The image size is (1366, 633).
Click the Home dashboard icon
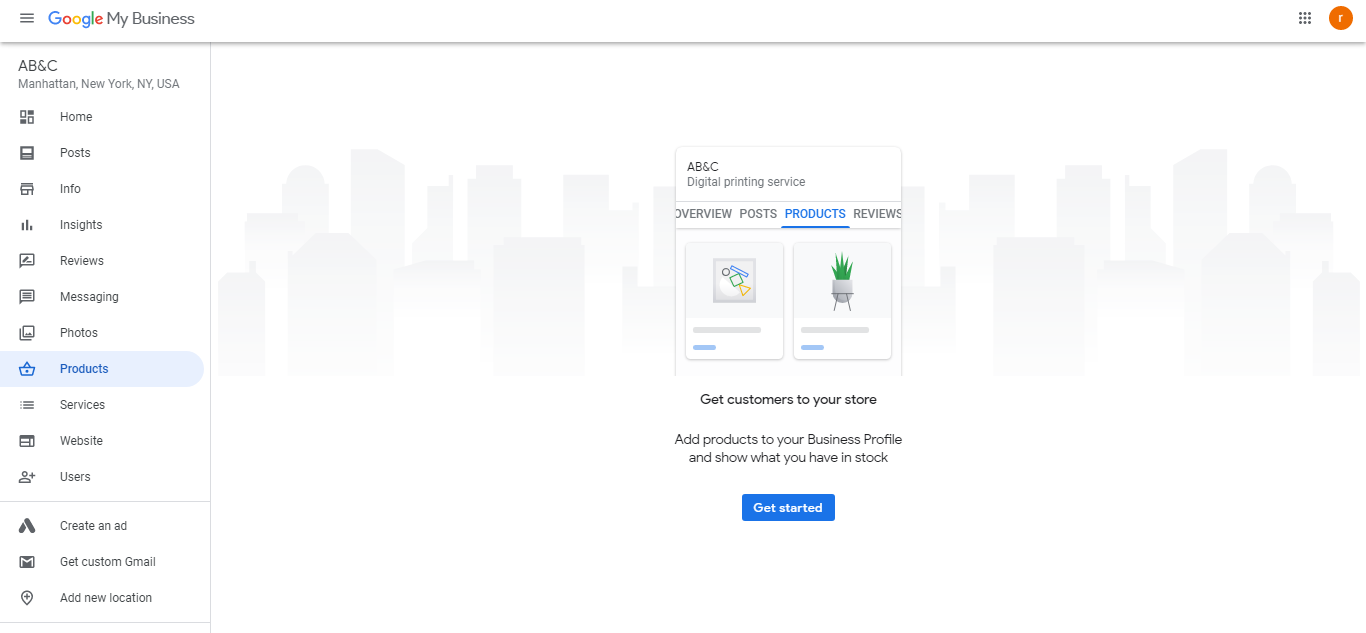[x=27, y=117]
